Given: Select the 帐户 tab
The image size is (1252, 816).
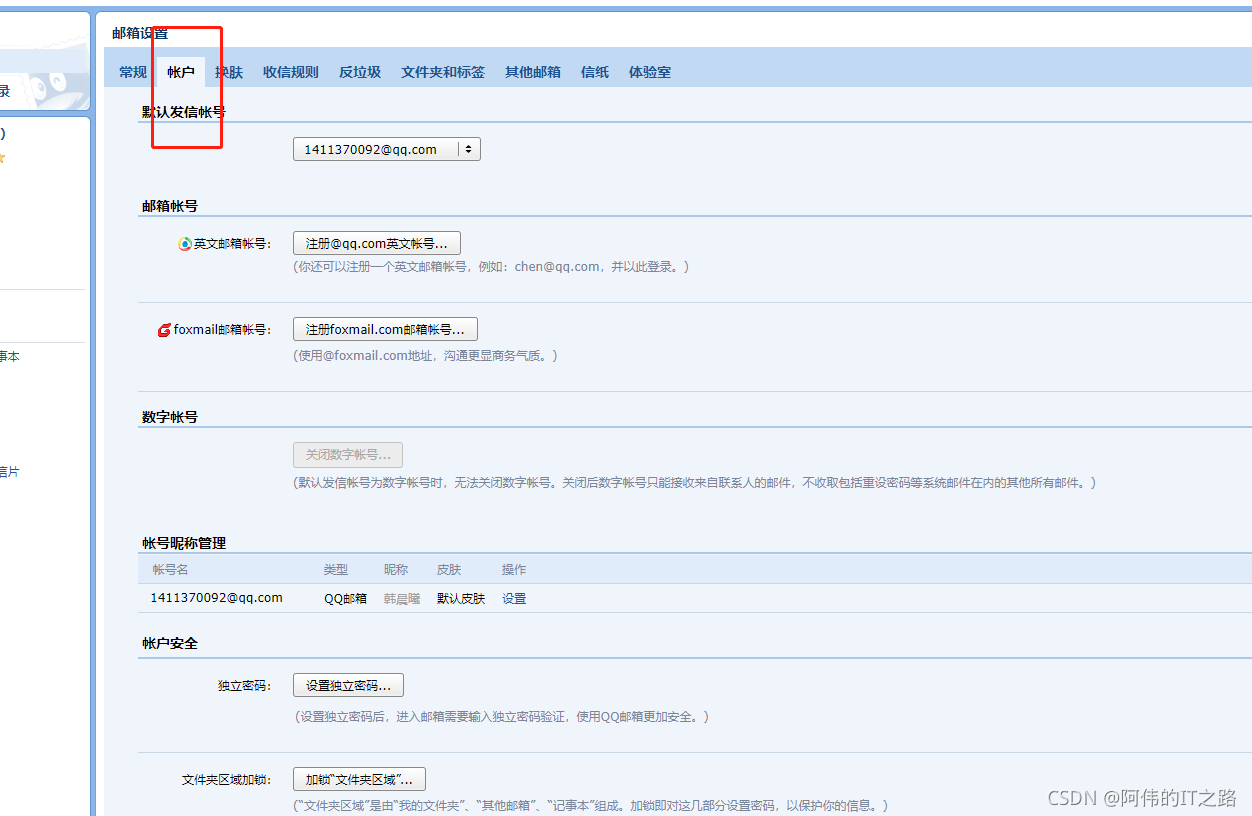Looking at the screenshot, I should (181, 72).
